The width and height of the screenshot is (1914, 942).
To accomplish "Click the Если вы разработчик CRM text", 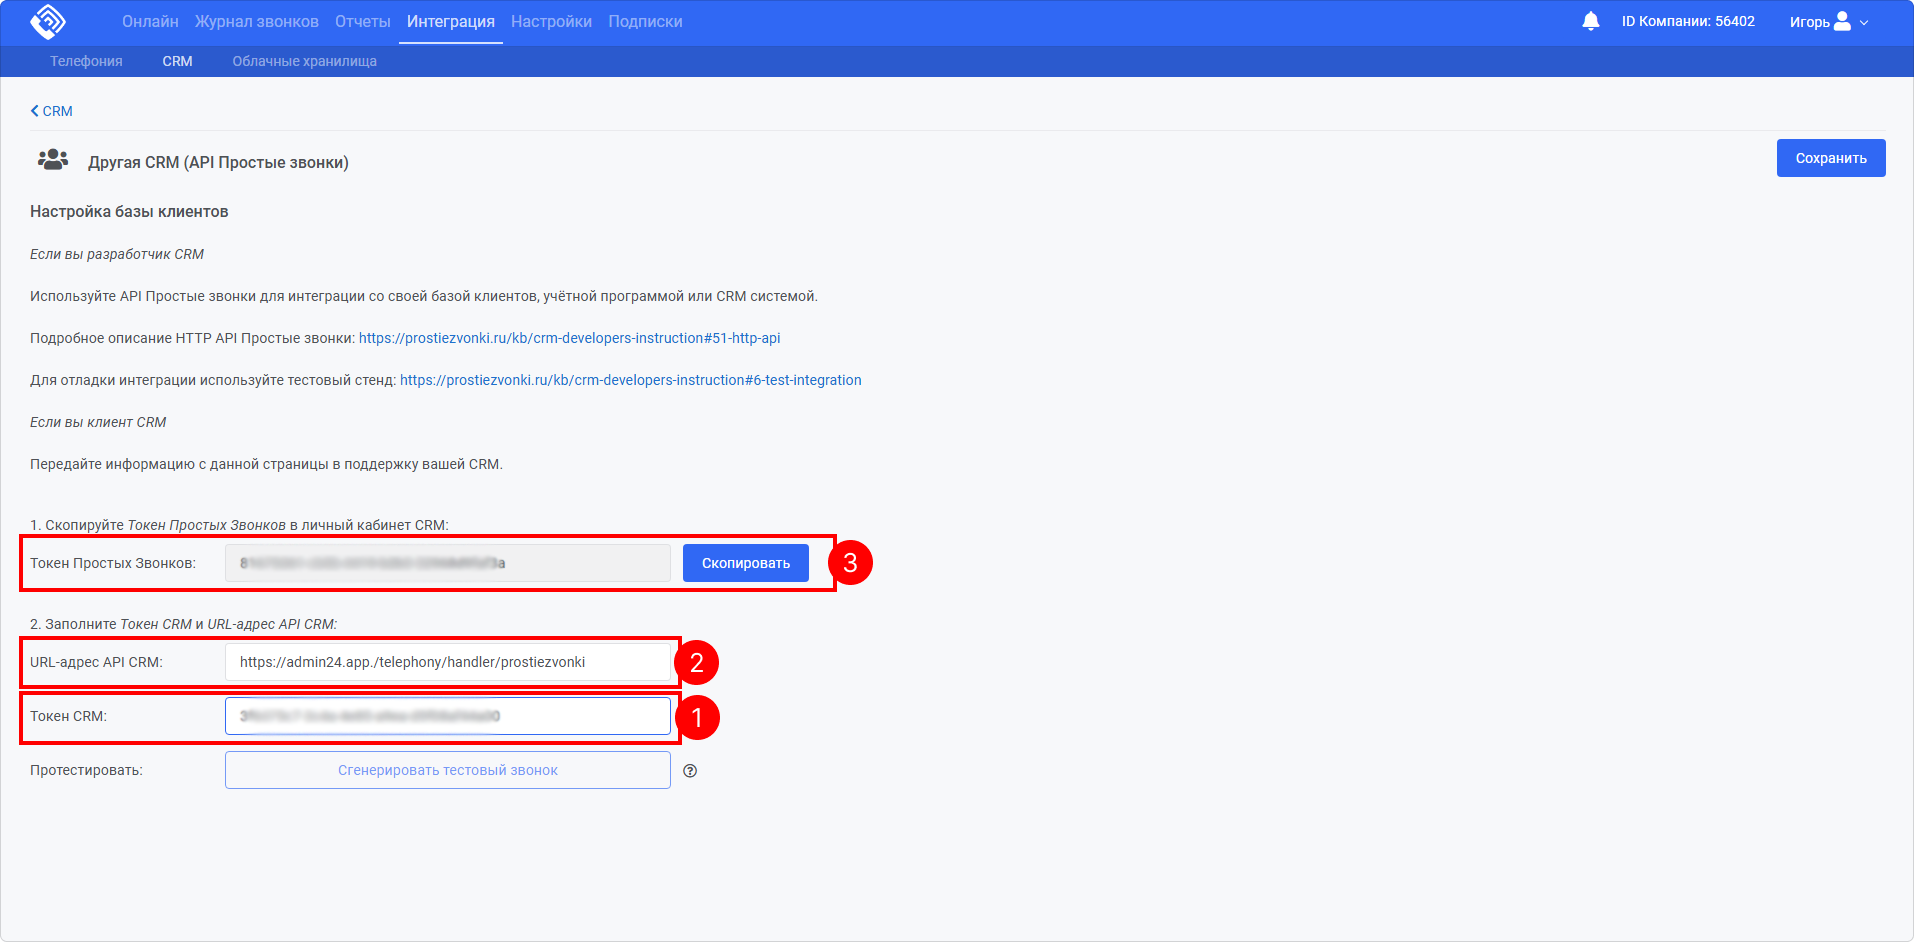I will coord(117,254).
